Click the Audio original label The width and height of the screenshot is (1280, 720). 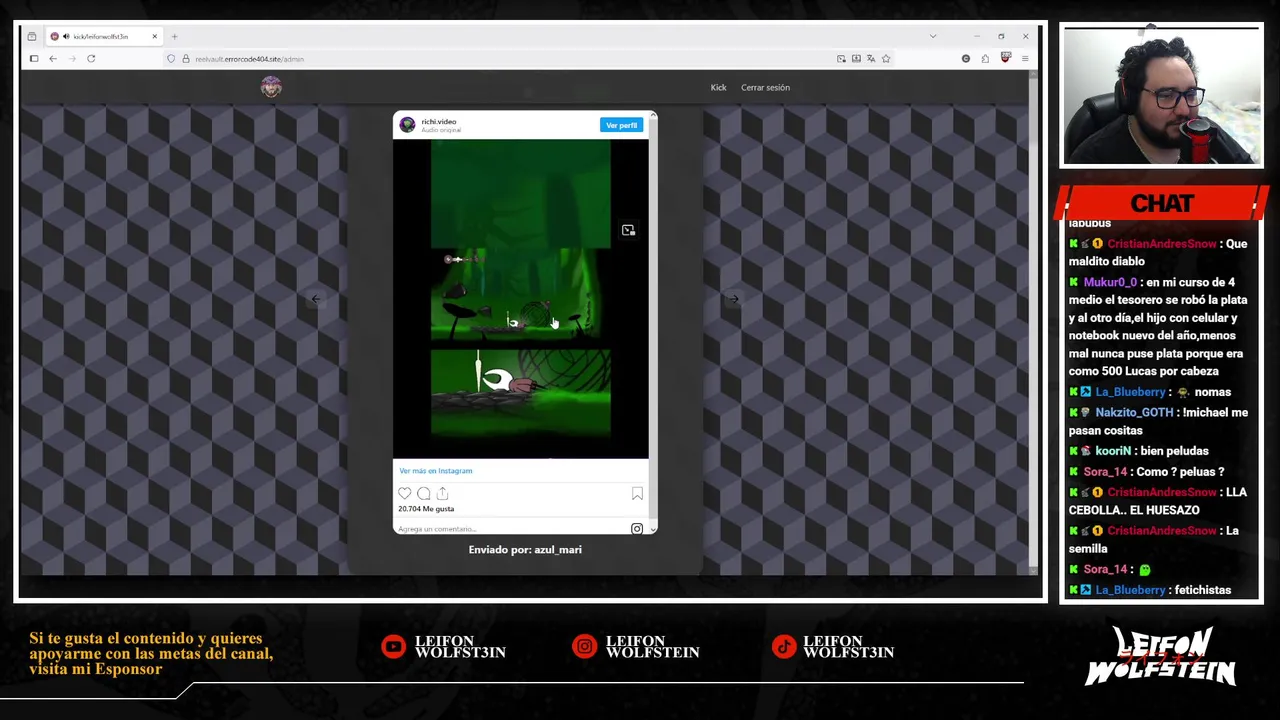[441, 130]
